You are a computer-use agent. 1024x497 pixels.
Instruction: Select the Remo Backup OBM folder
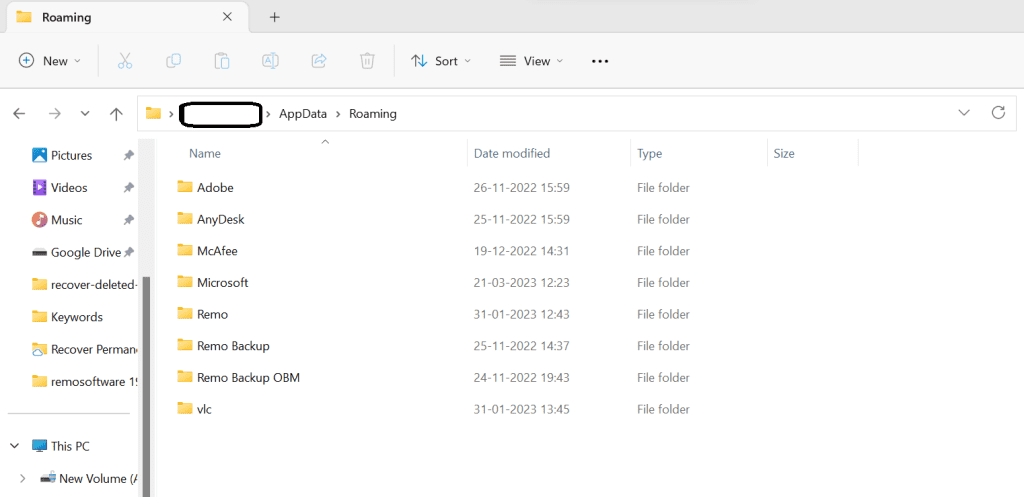tap(248, 378)
